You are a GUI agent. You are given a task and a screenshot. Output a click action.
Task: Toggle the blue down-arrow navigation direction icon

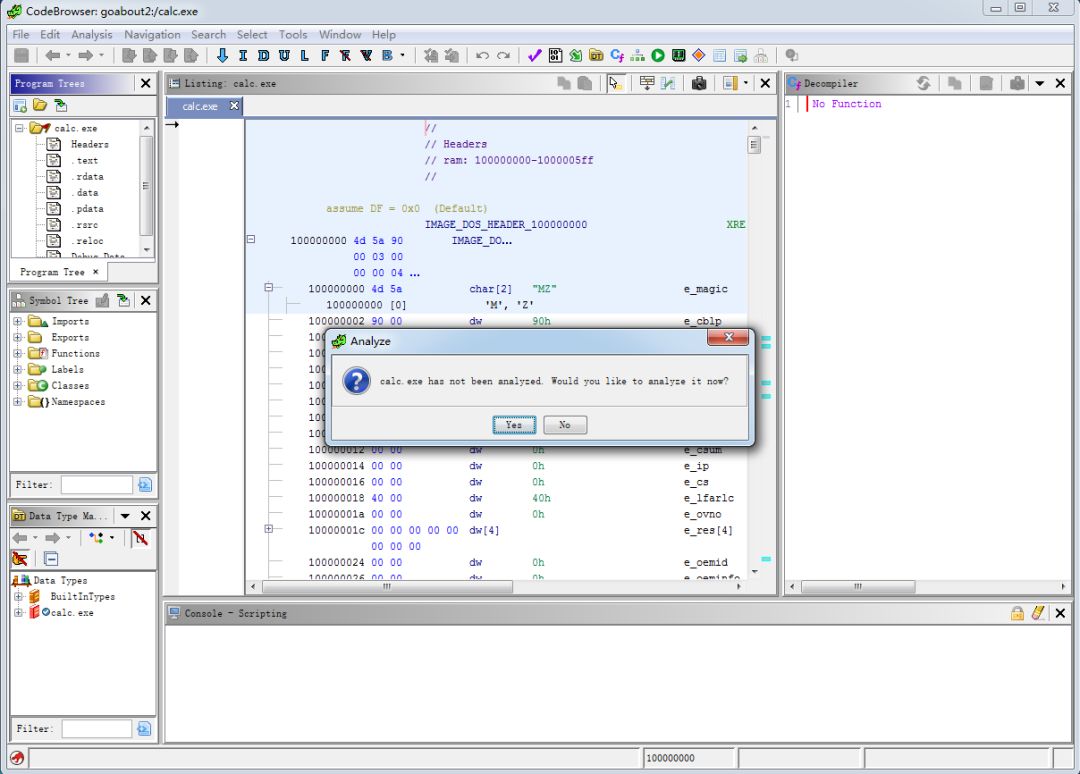pos(222,56)
